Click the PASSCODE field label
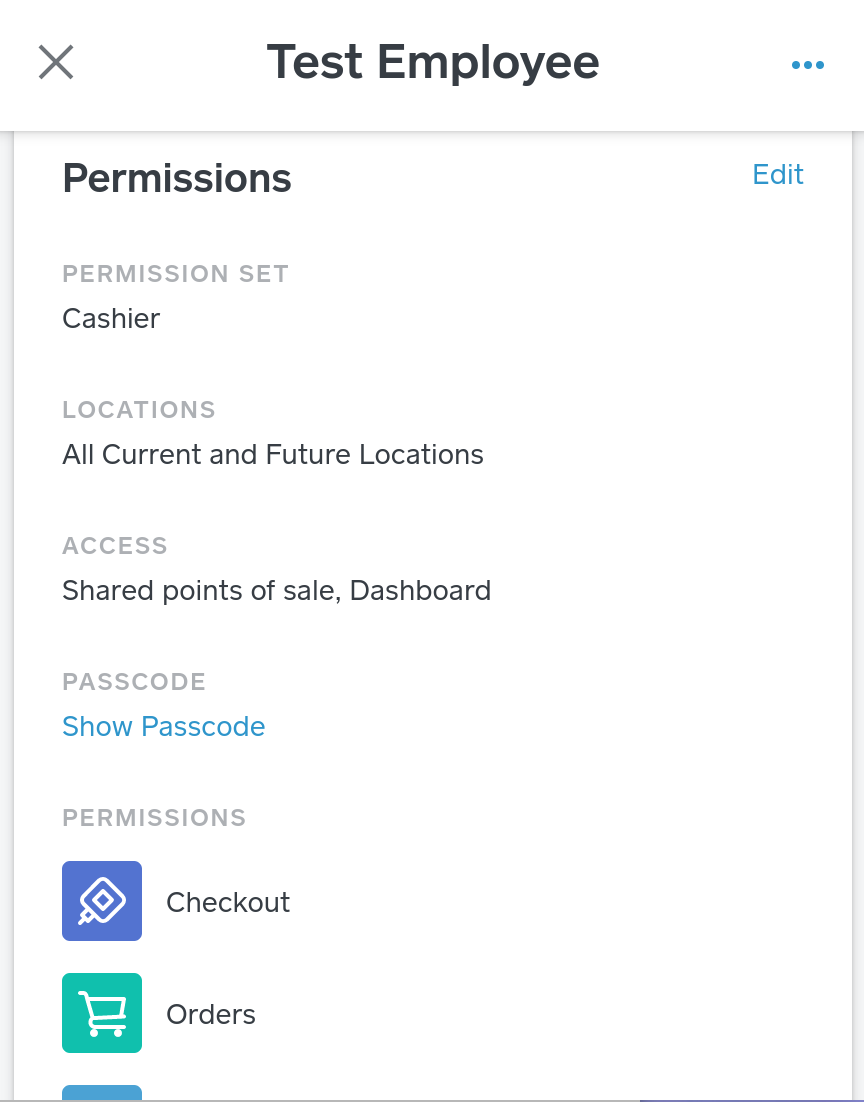The height and width of the screenshot is (1102, 864). tap(134, 682)
